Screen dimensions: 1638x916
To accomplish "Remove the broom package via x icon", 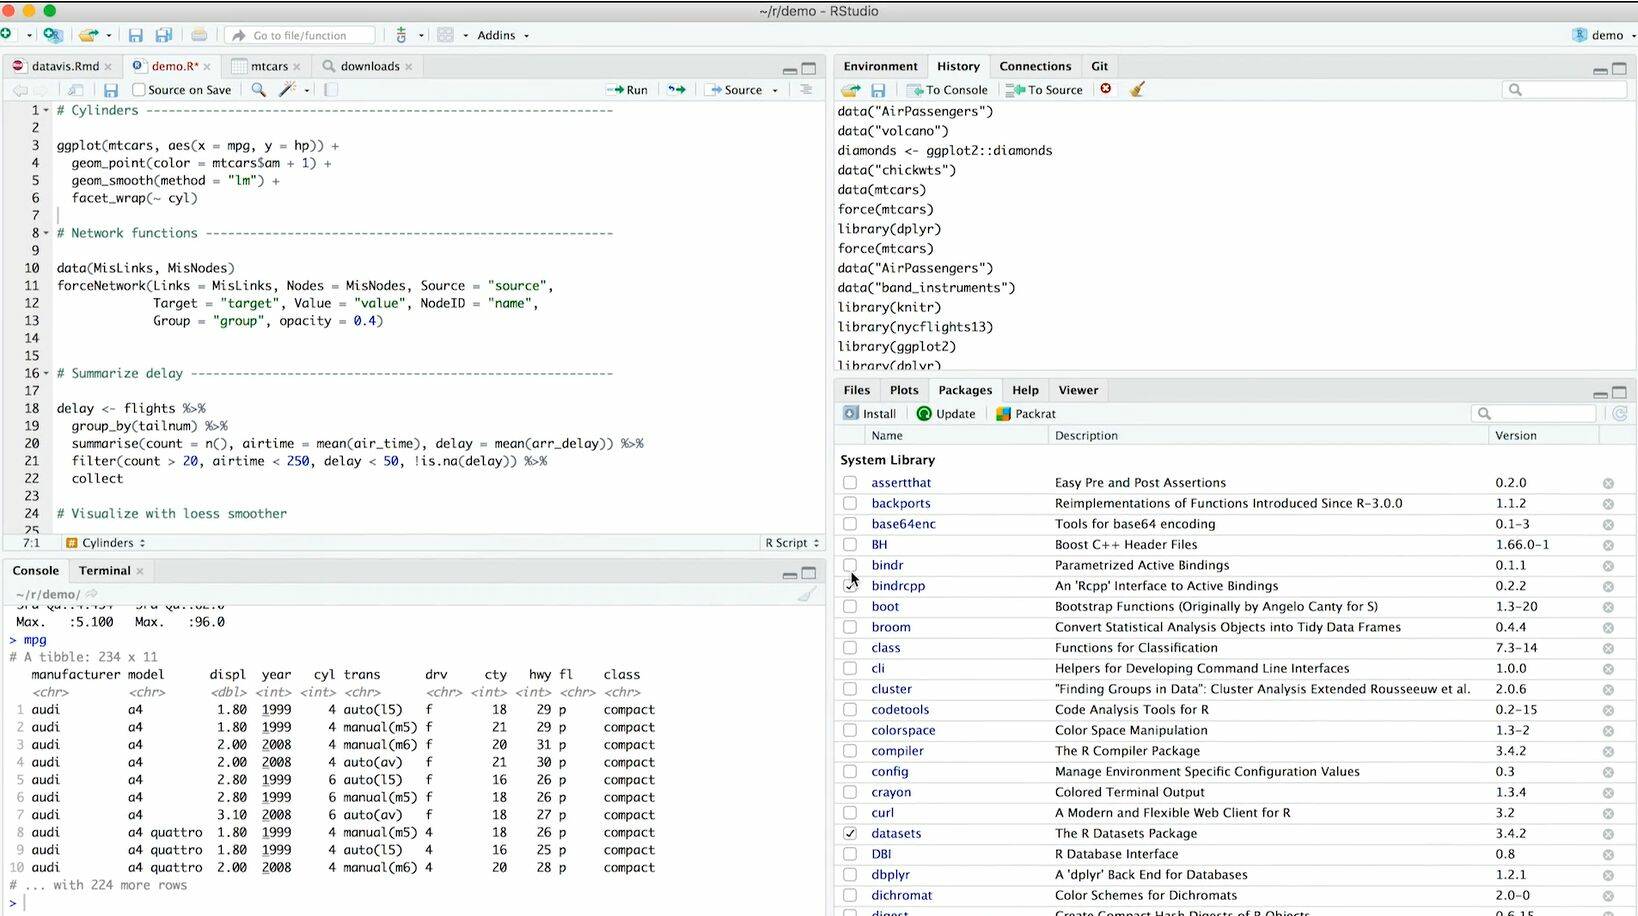I will coord(1608,628).
